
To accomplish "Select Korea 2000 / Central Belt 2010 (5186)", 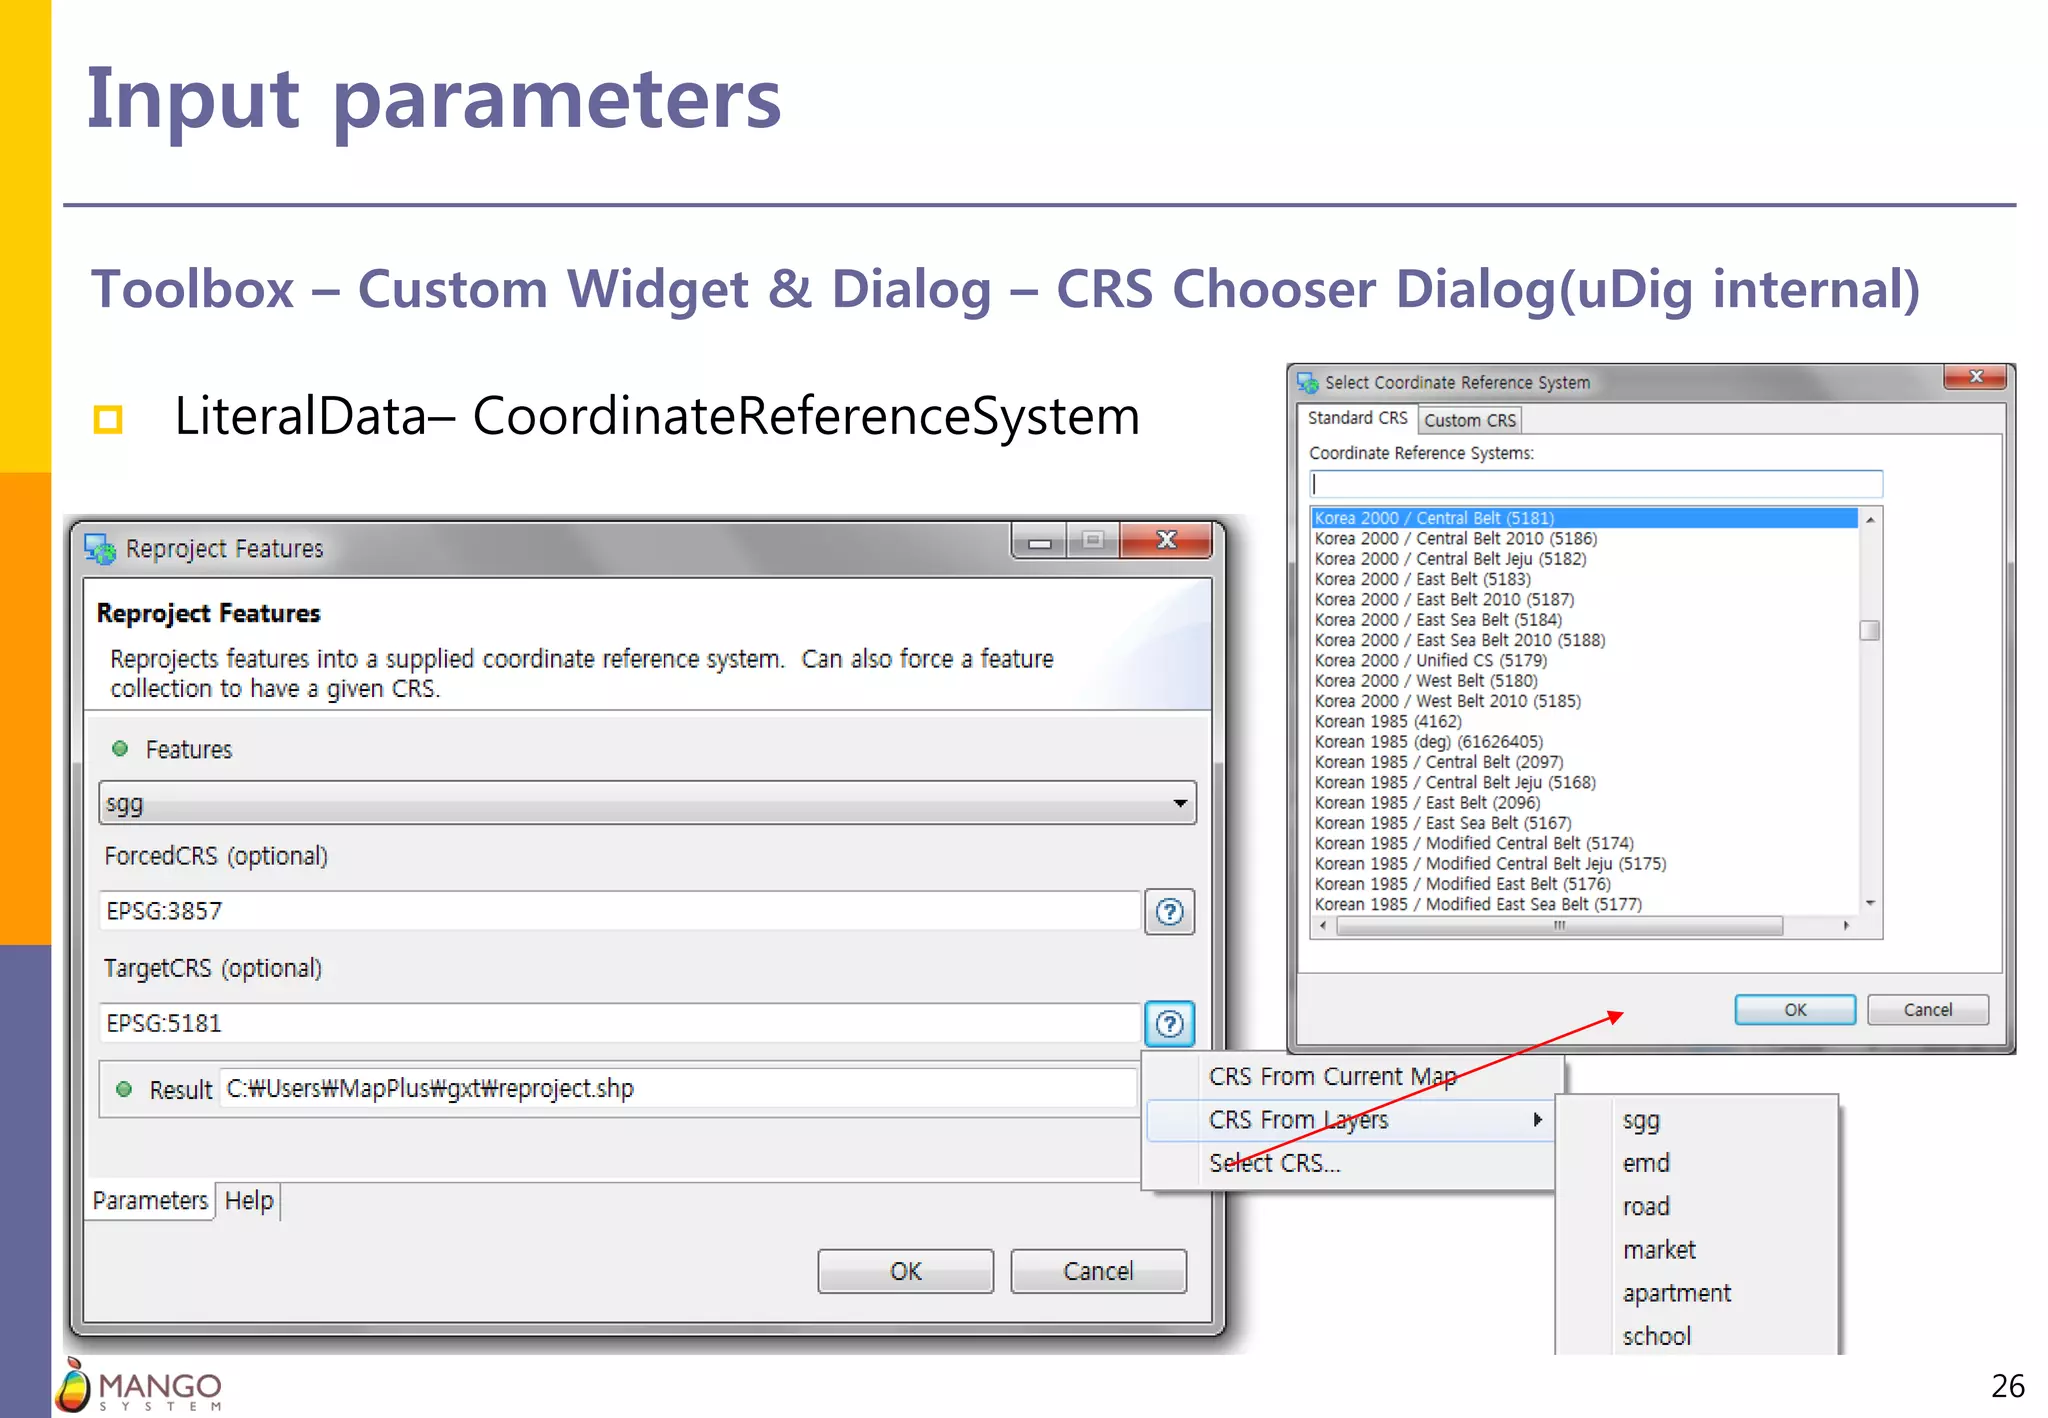I will coord(1455,538).
